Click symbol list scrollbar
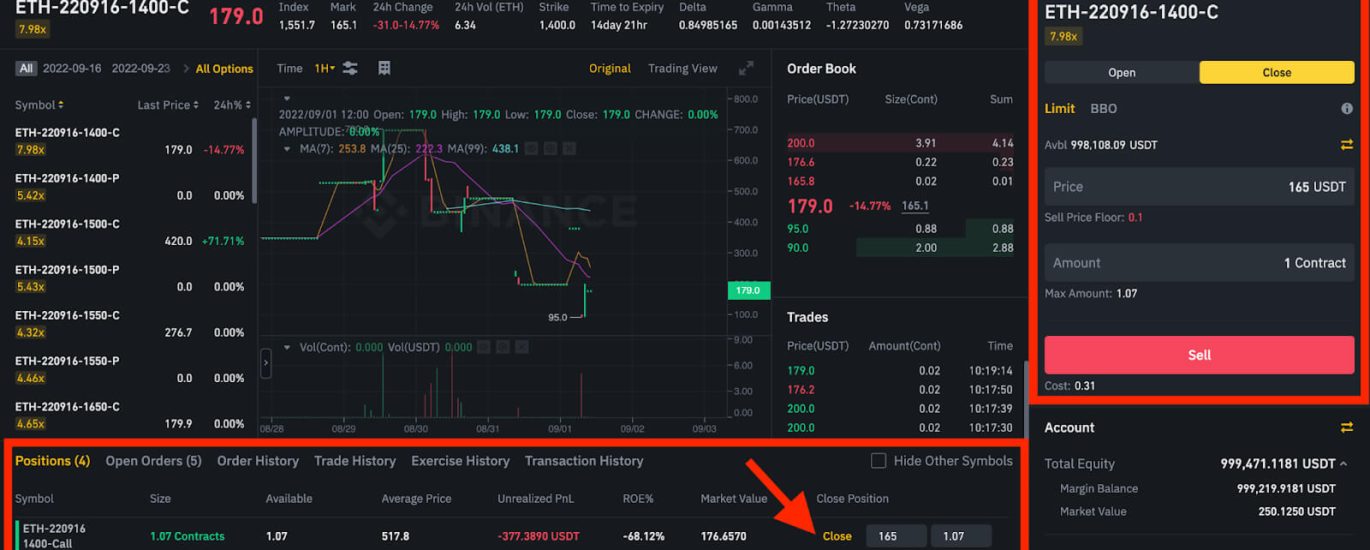Viewport: 1370px width, 550px height. click(x=254, y=160)
